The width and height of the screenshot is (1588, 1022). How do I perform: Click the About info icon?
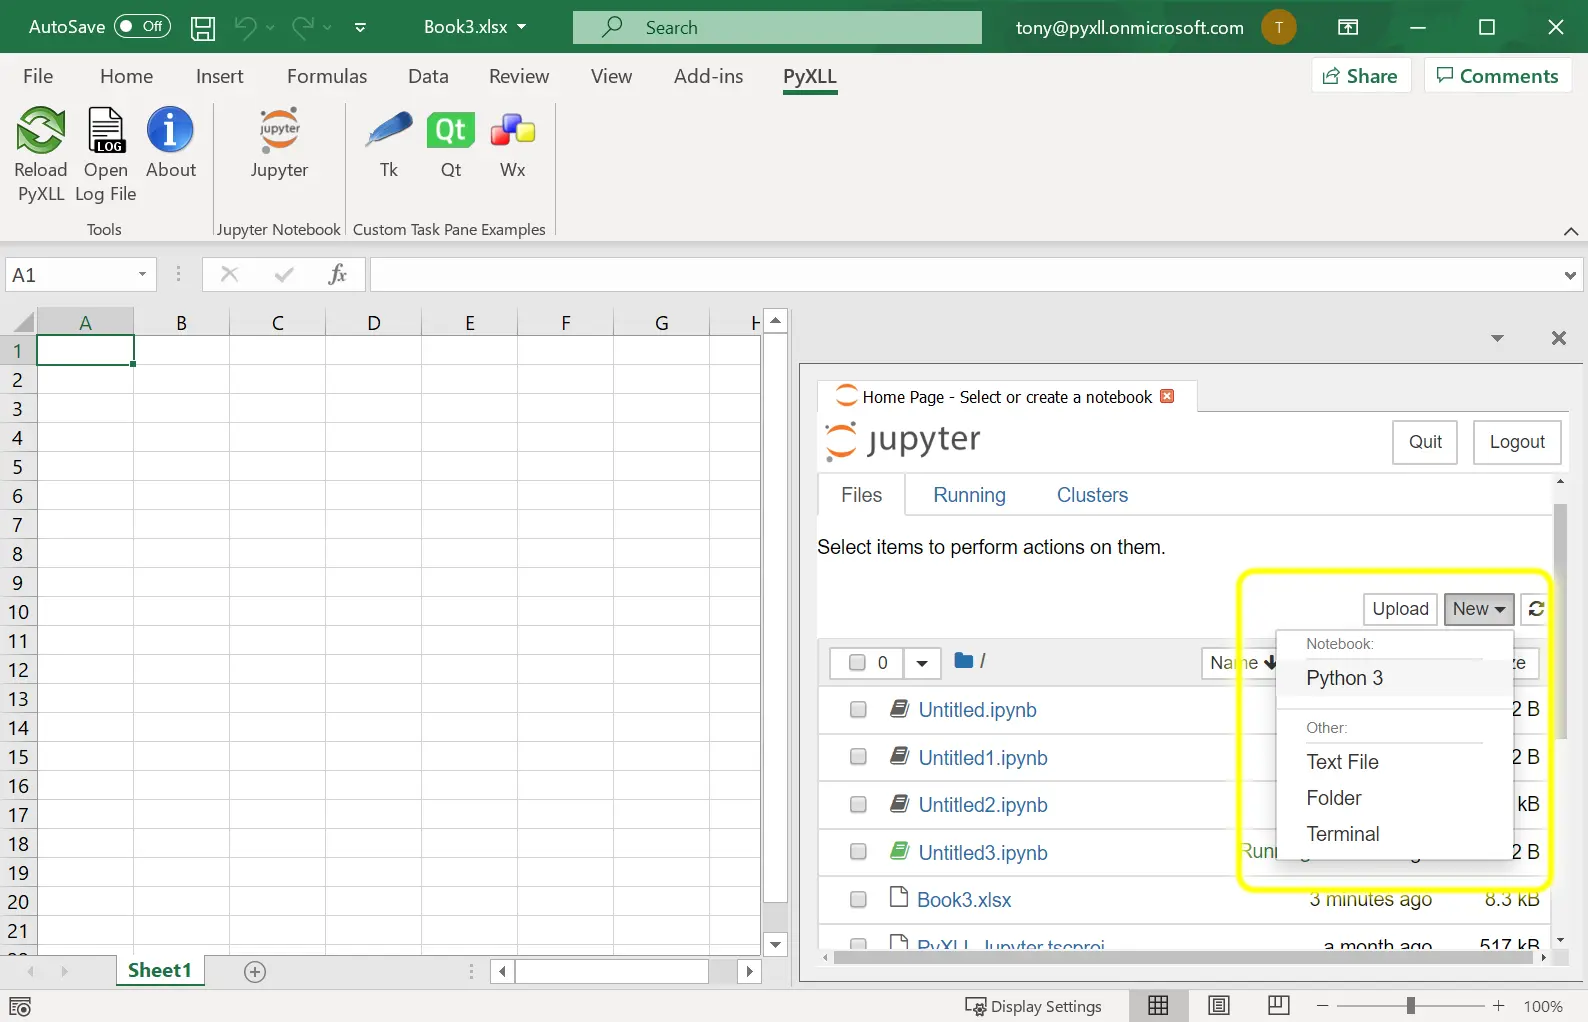click(170, 130)
